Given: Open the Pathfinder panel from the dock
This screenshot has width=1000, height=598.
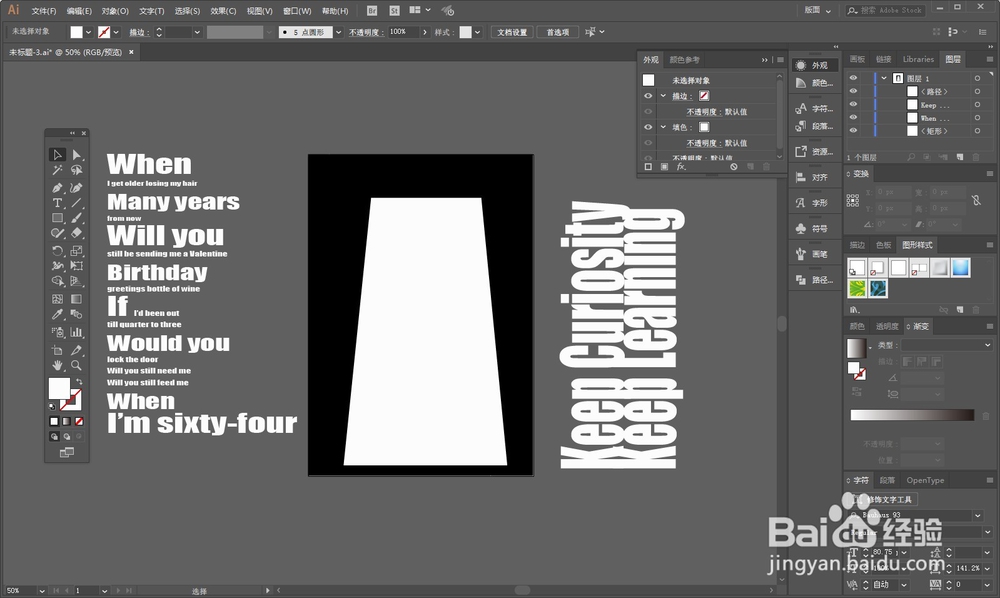Looking at the screenshot, I should coord(815,280).
